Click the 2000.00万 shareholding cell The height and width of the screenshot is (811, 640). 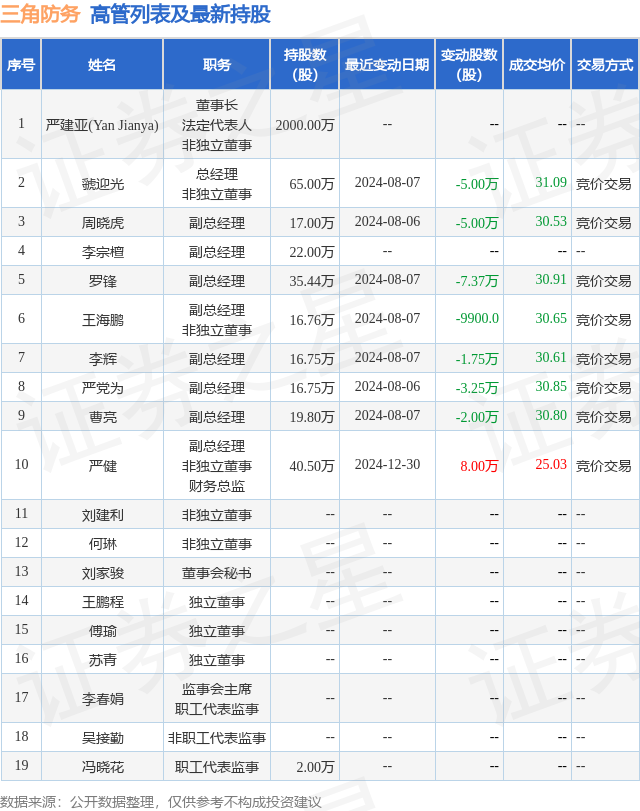tap(305, 125)
